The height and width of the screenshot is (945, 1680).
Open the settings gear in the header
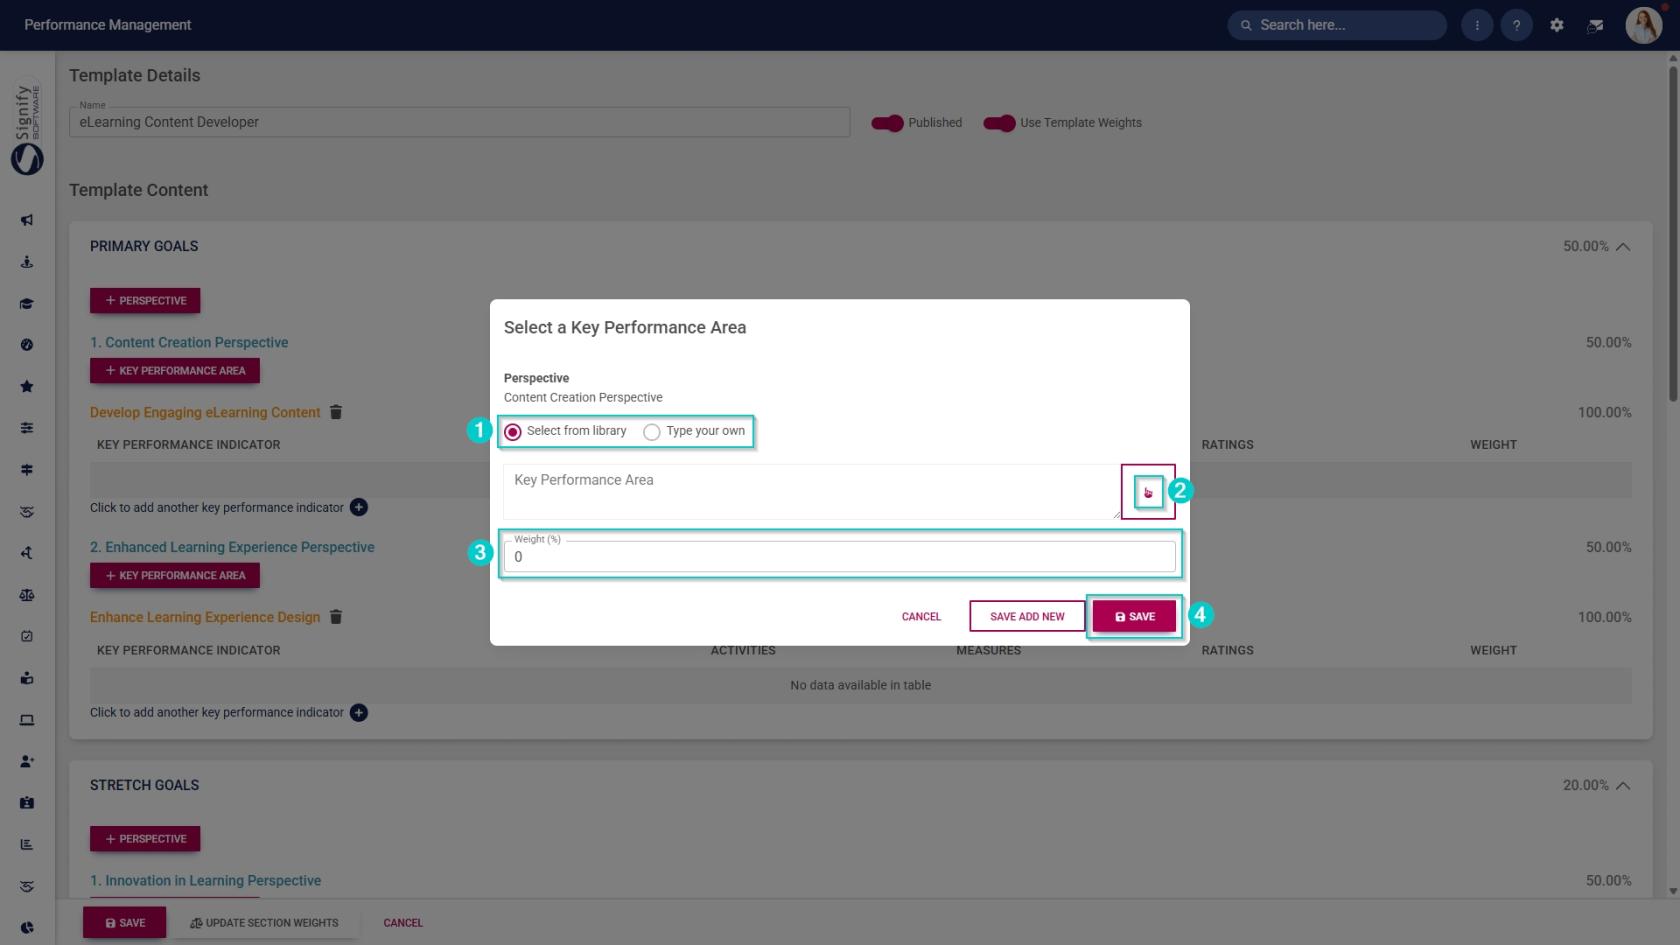(1557, 25)
